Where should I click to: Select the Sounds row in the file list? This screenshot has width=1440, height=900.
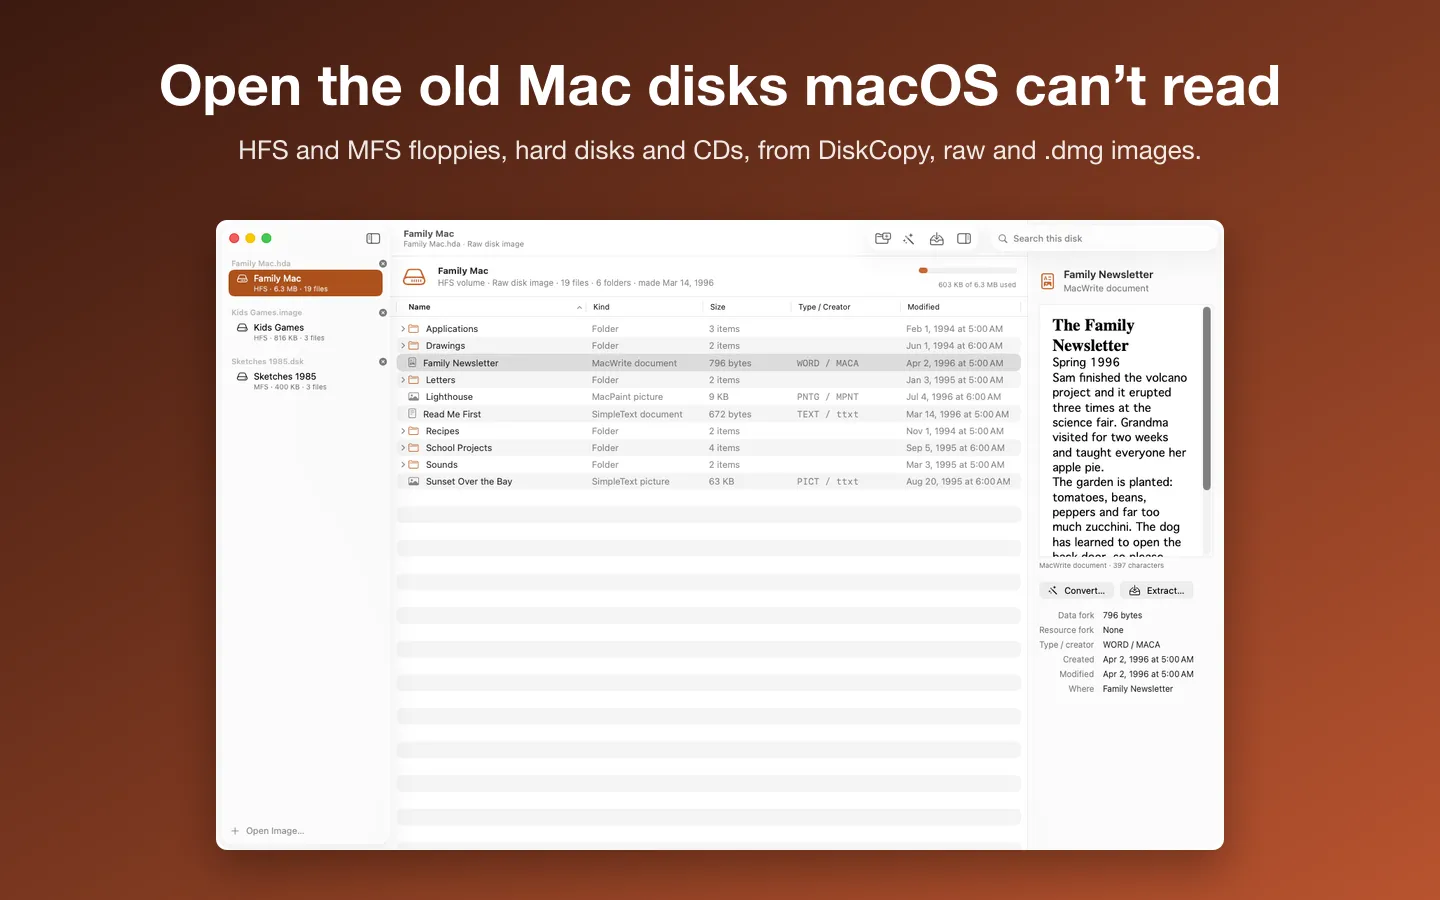709,465
